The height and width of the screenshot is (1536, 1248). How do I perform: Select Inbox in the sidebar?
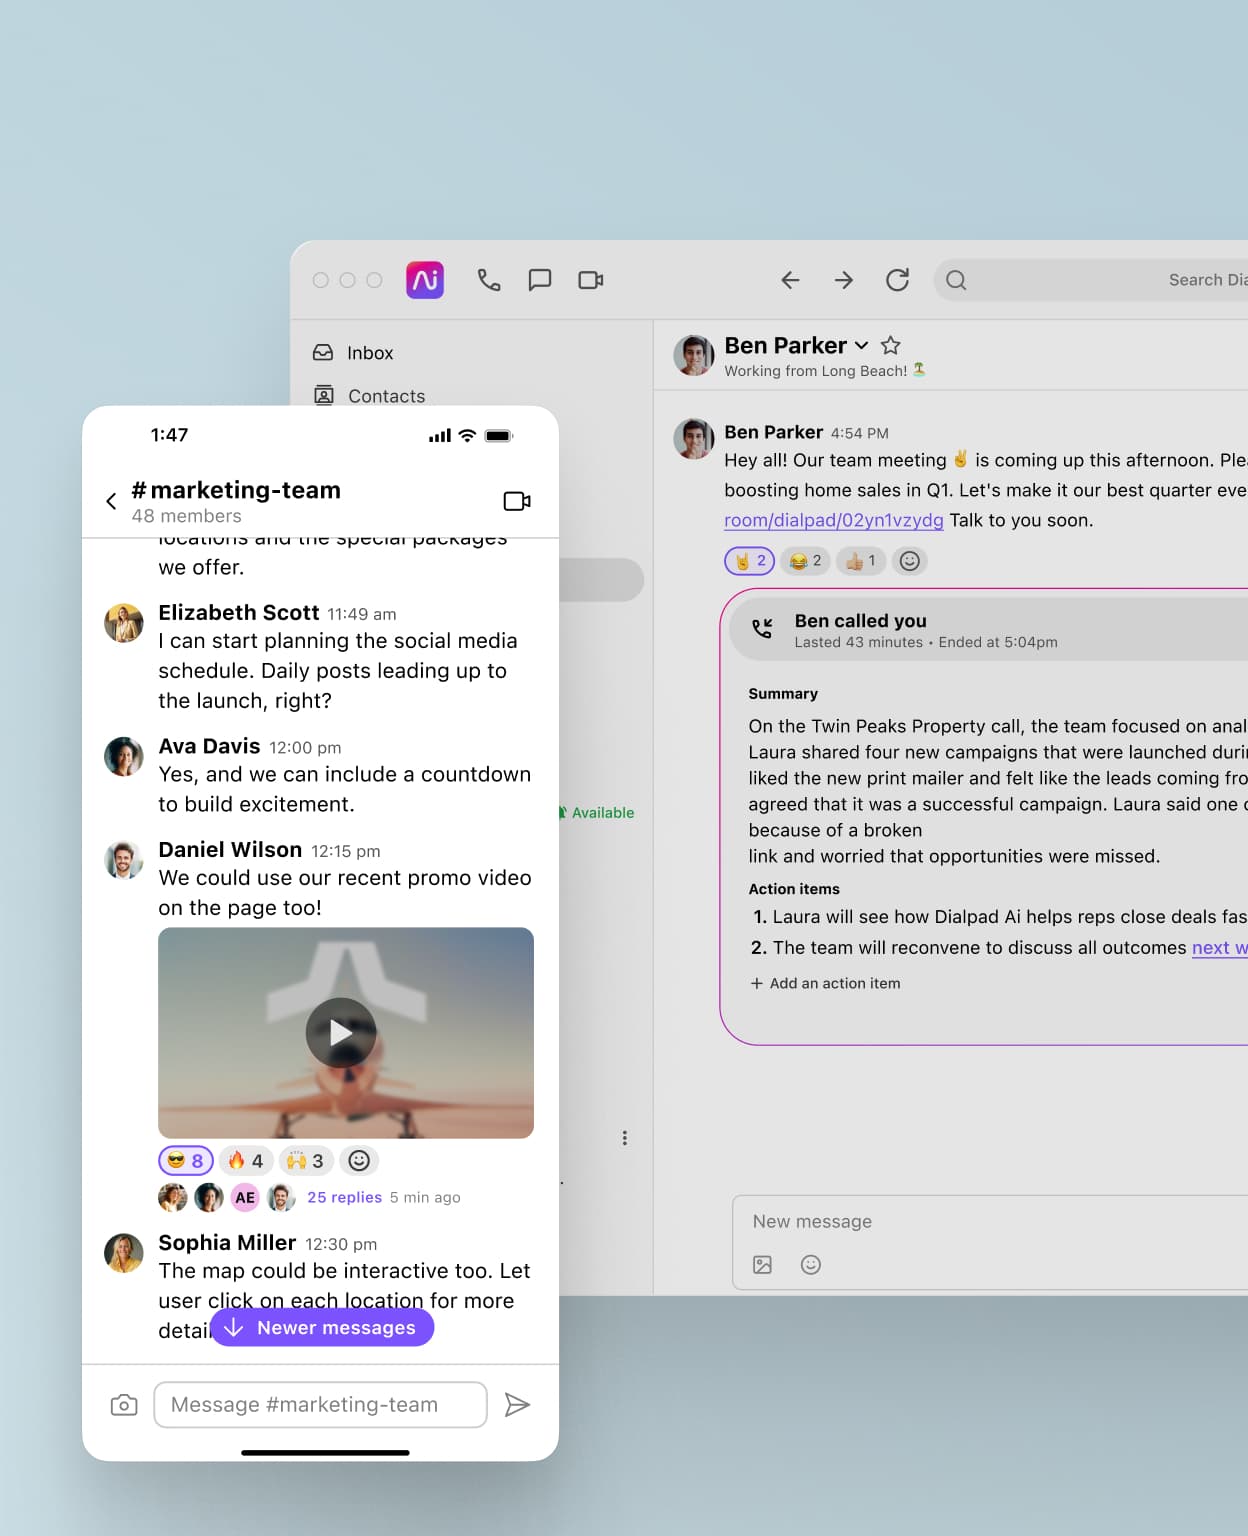click(x=370, y=352)
